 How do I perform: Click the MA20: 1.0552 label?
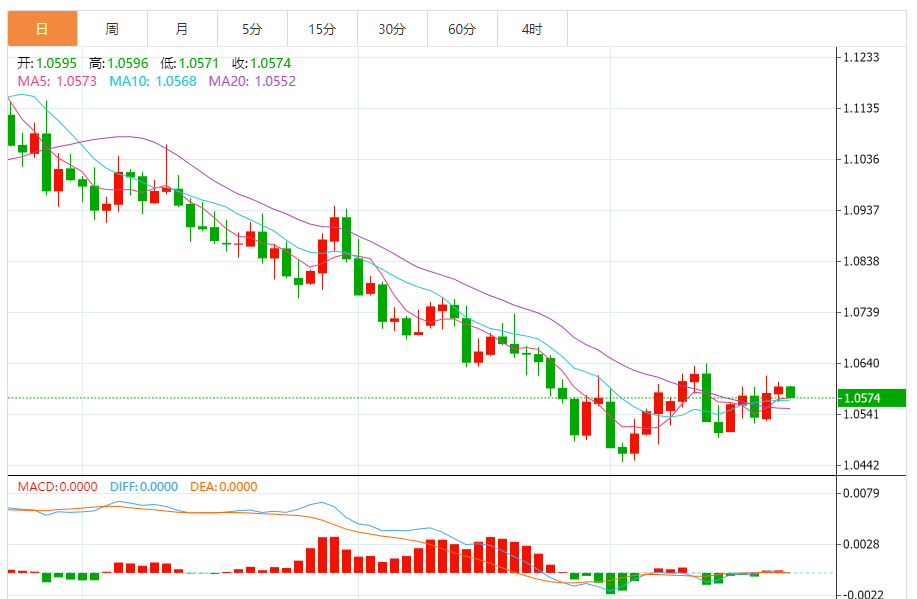pyautogui.click(x=253, y=81)
